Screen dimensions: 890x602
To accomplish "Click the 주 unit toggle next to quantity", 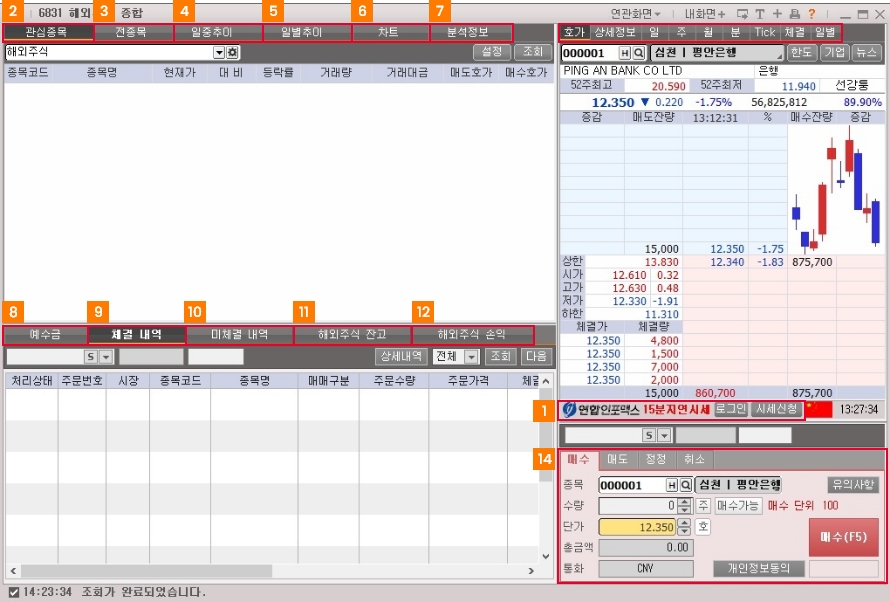I will (x=703, y=505).
